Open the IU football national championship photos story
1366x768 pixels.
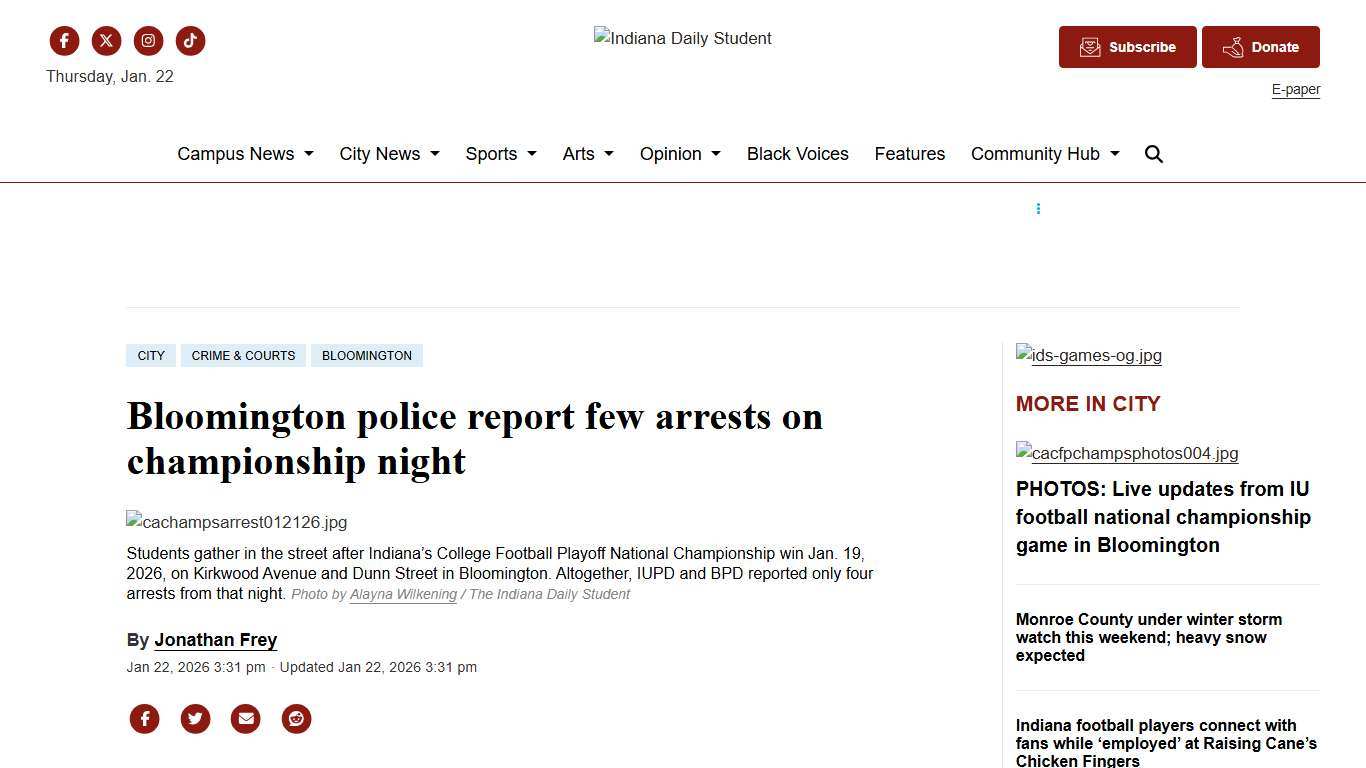click(x=1163, y=517)
